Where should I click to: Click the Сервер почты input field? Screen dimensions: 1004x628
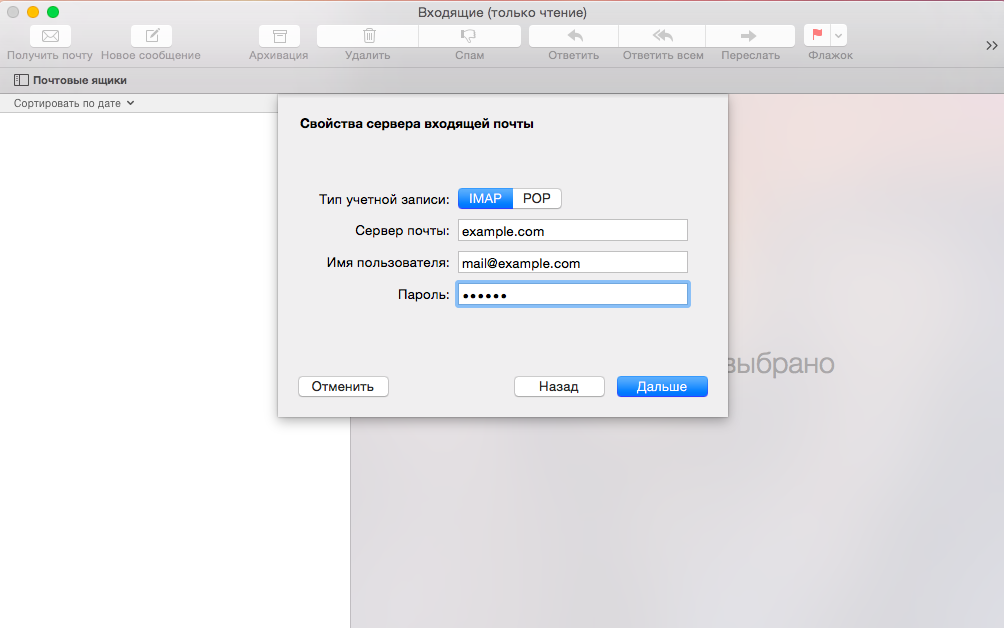pos(572,231)
